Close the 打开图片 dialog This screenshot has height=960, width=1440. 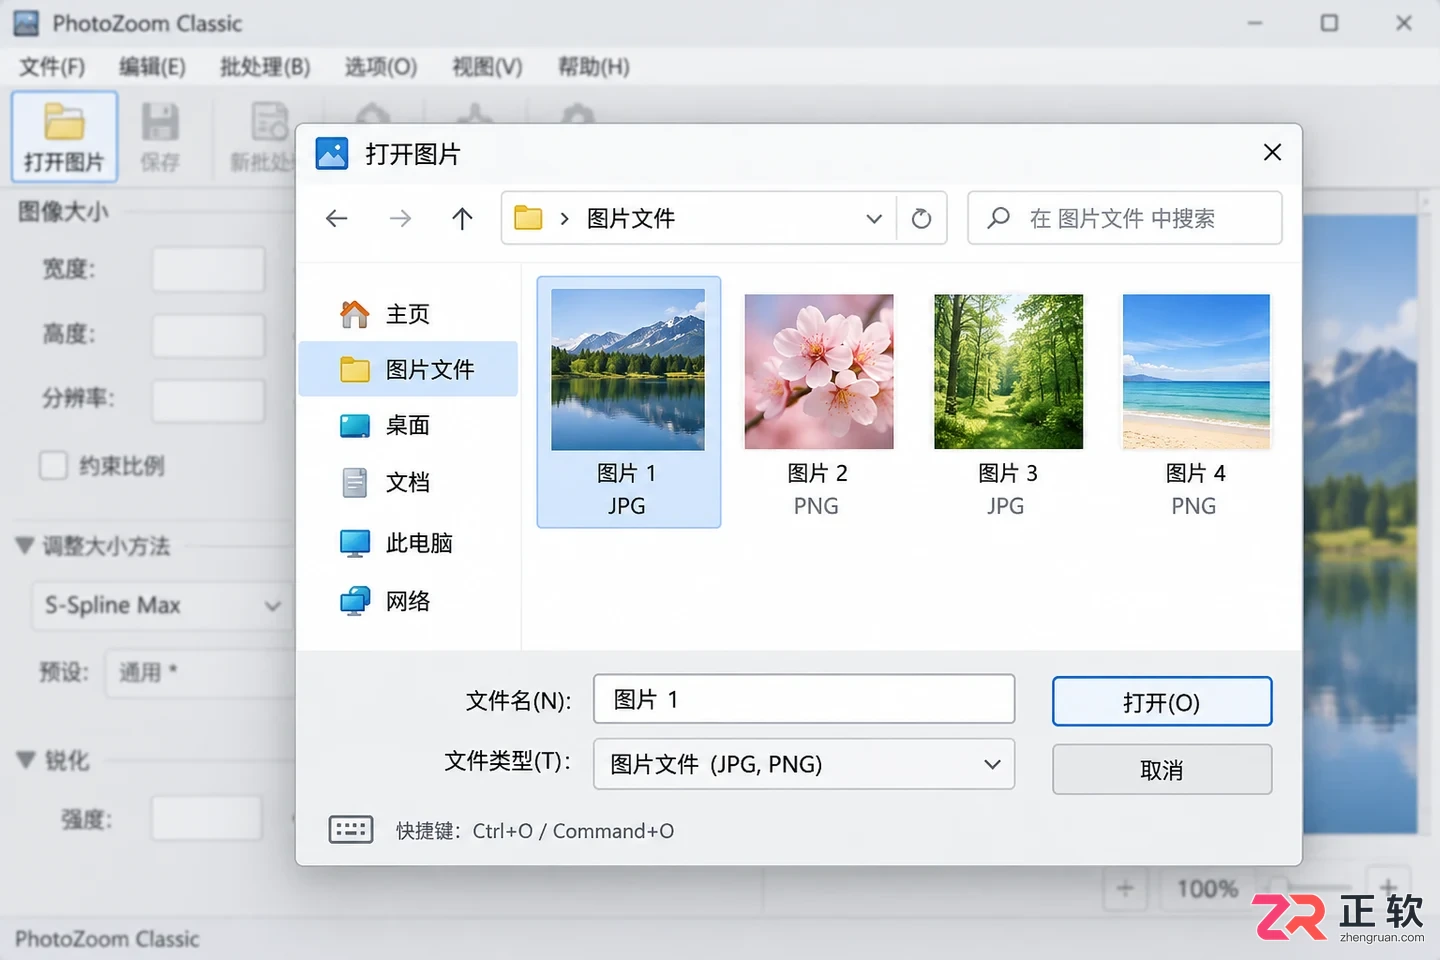1272,152
